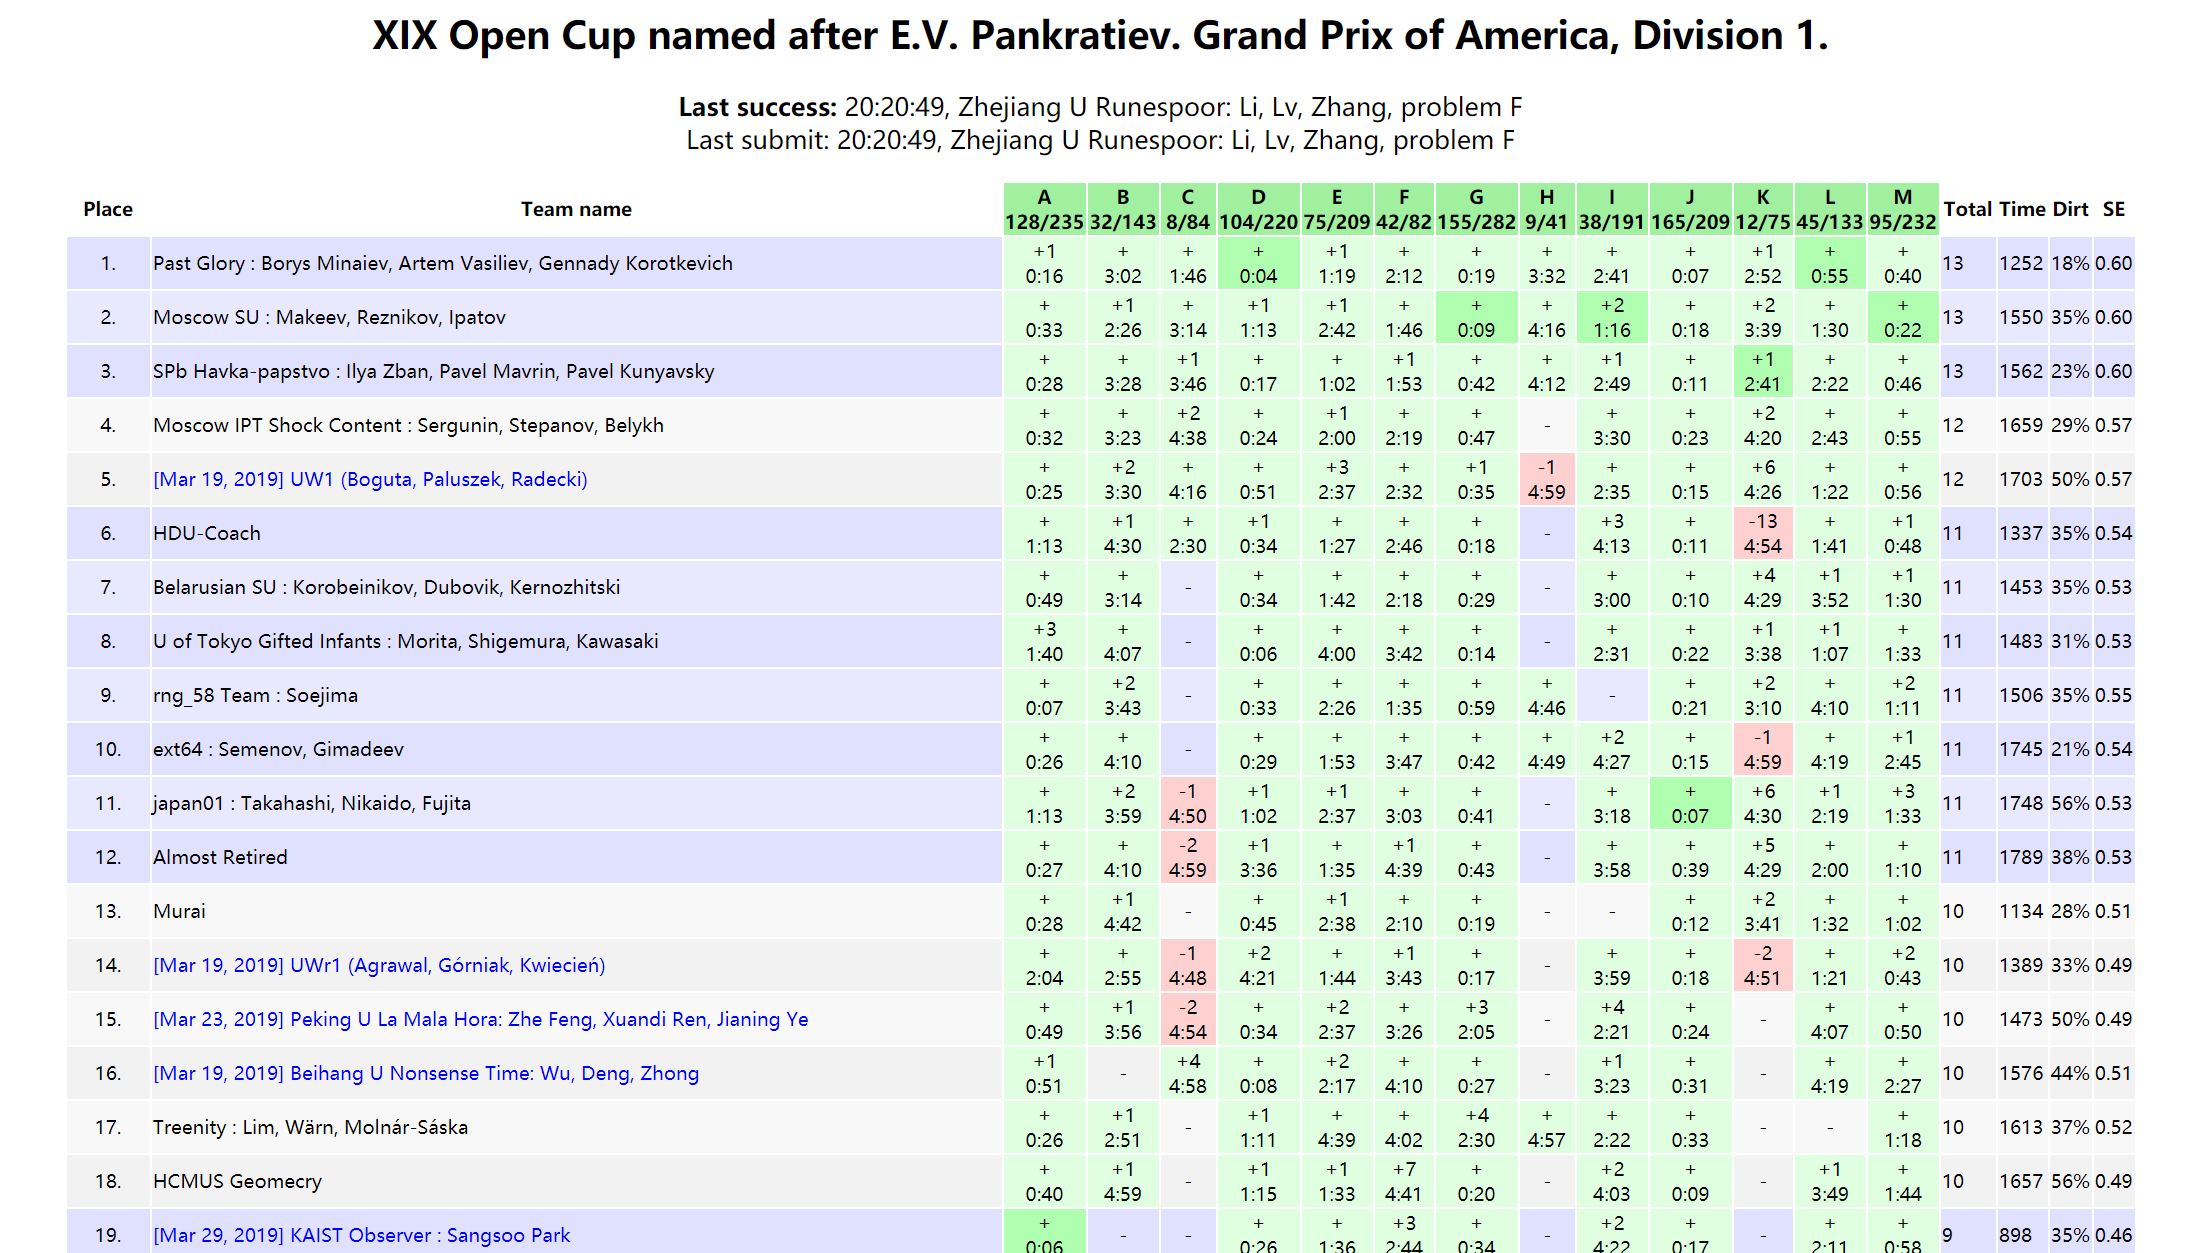Click Past Glory's problem D cell showing 0:04
The image size is (2199, 1253).
(1258, 263)
